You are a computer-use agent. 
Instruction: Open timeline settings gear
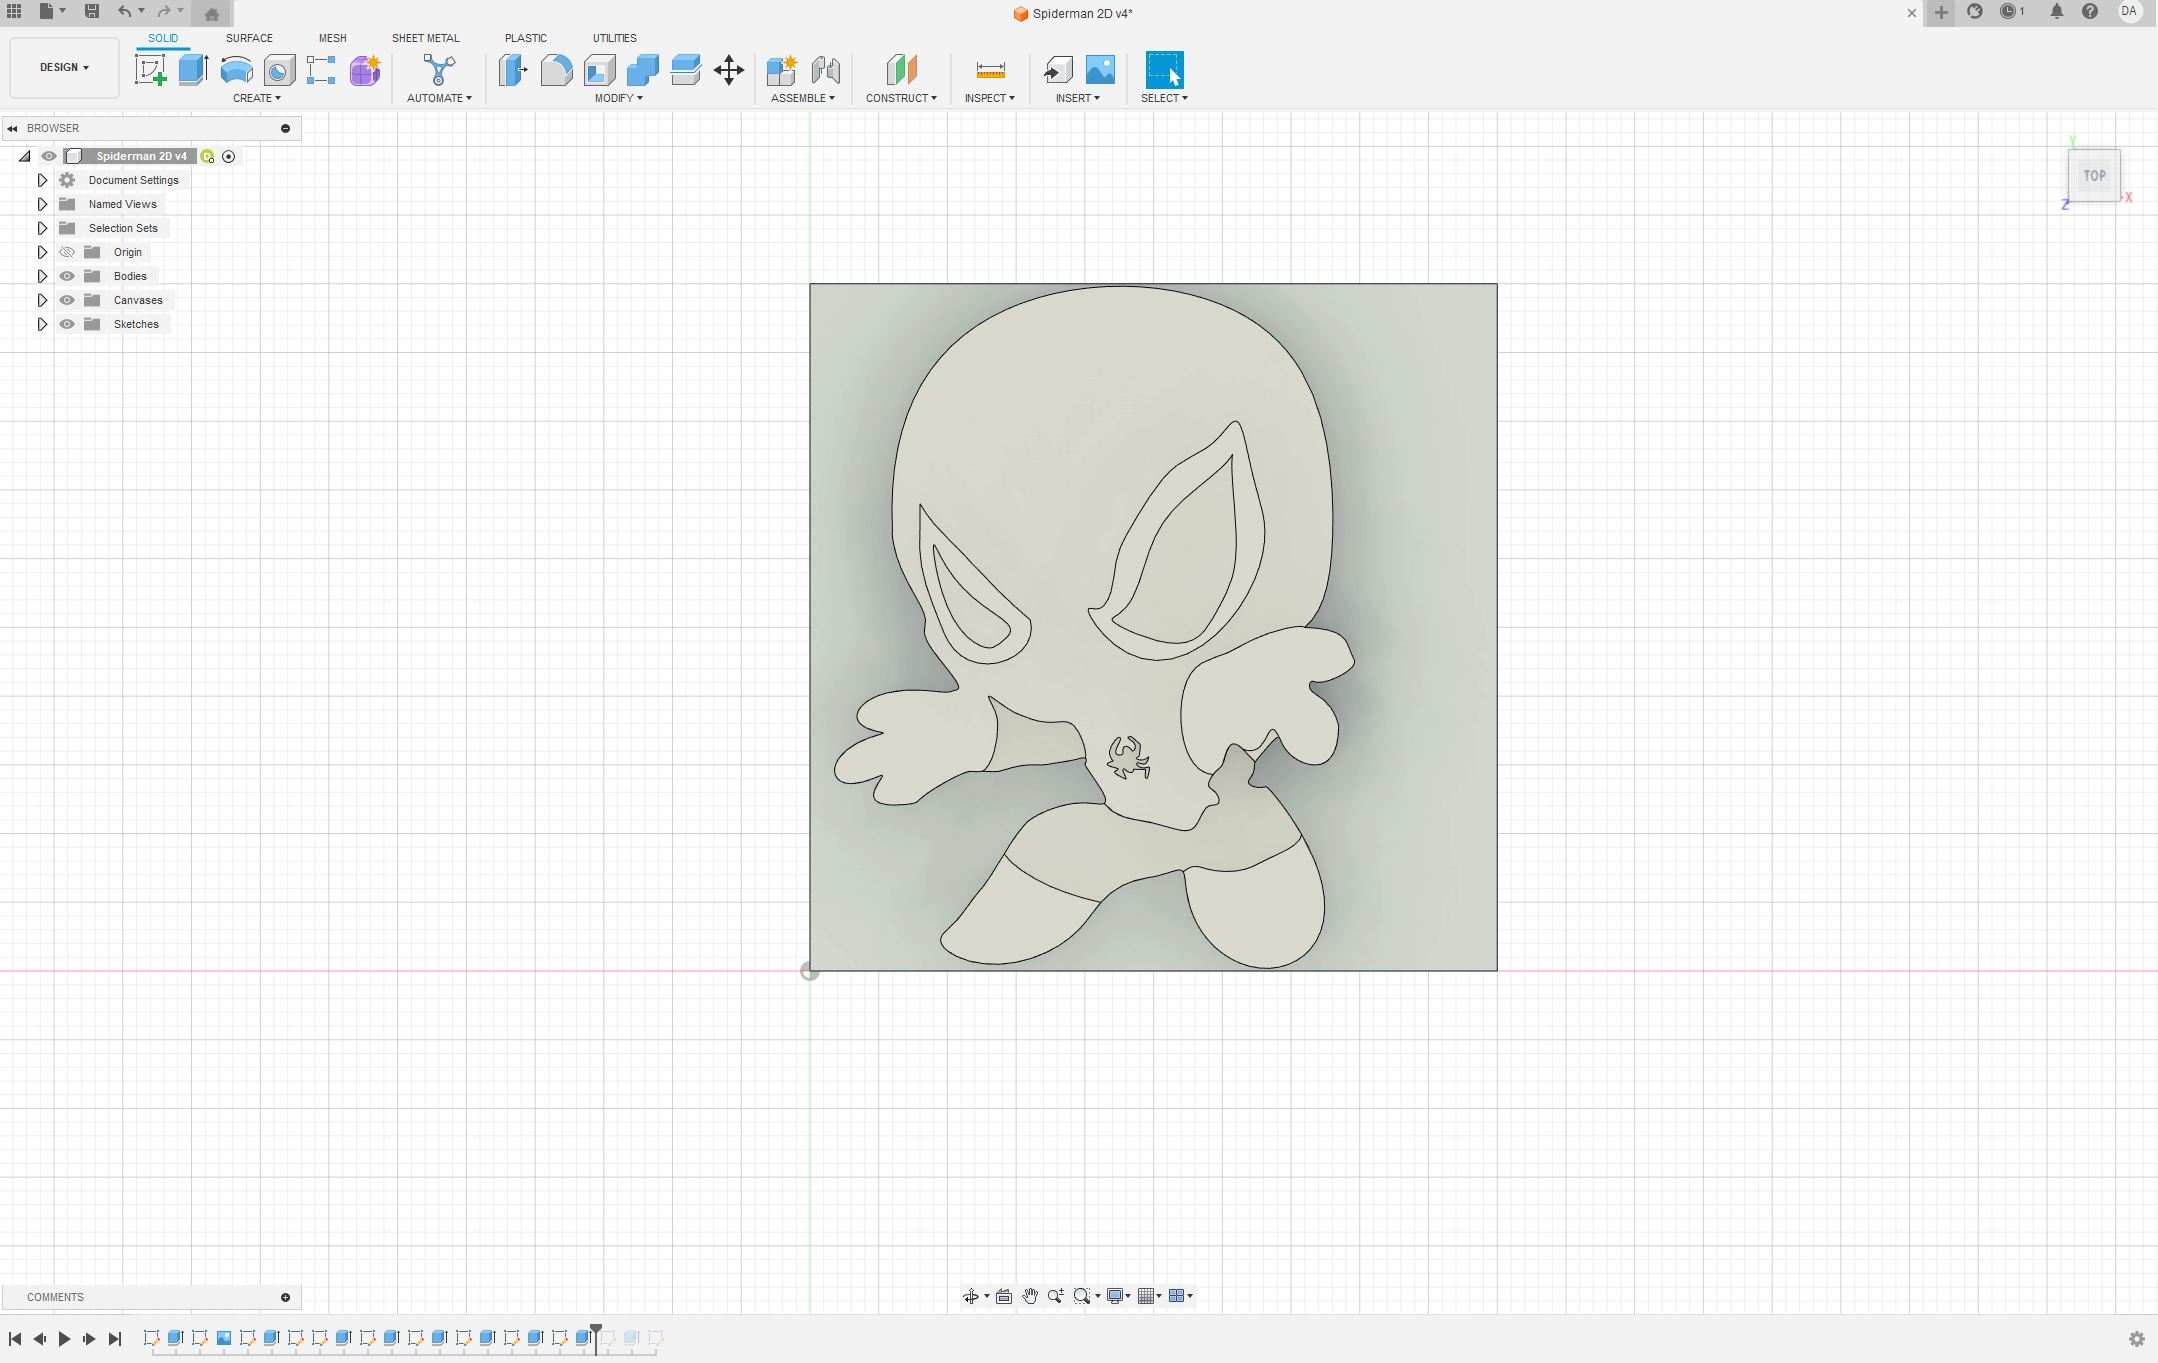point(2137,1339)
